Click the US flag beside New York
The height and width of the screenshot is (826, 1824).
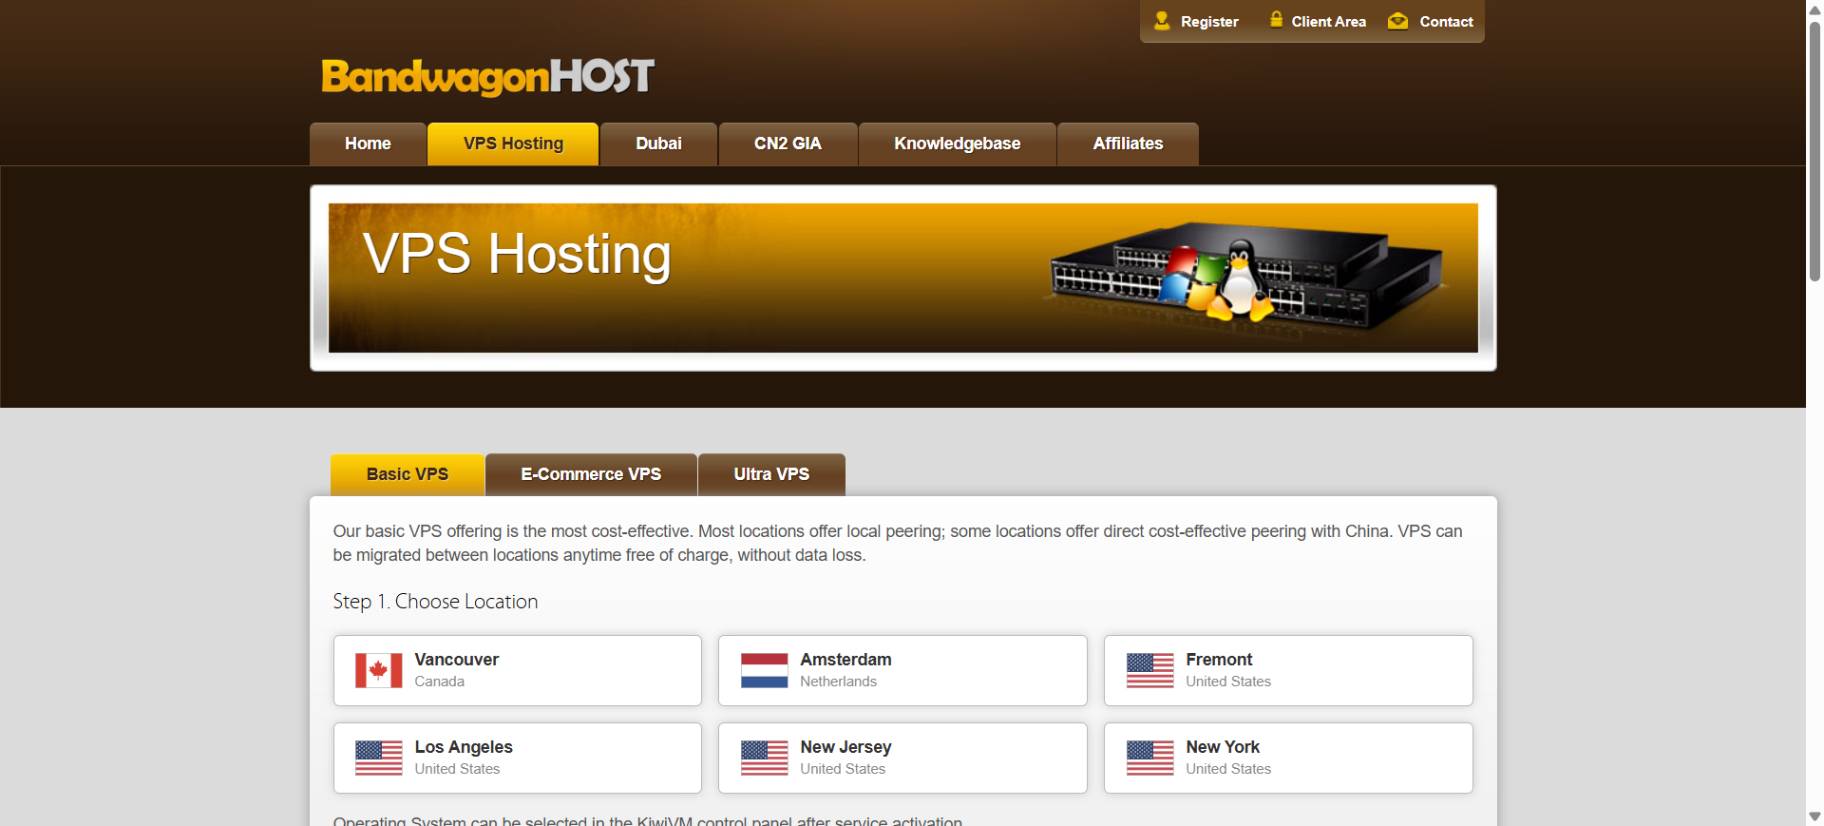1150,758
